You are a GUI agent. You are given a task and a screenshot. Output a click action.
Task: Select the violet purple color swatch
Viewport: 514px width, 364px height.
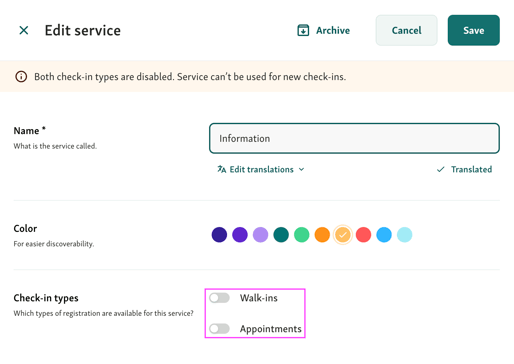pos(240,235)
